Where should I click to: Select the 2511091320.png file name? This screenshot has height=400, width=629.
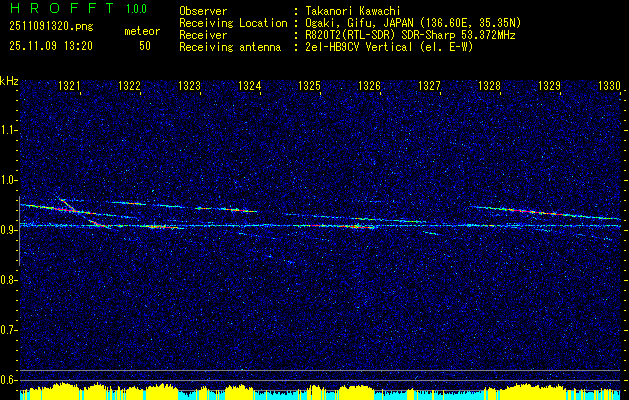[x=51, y=27]
